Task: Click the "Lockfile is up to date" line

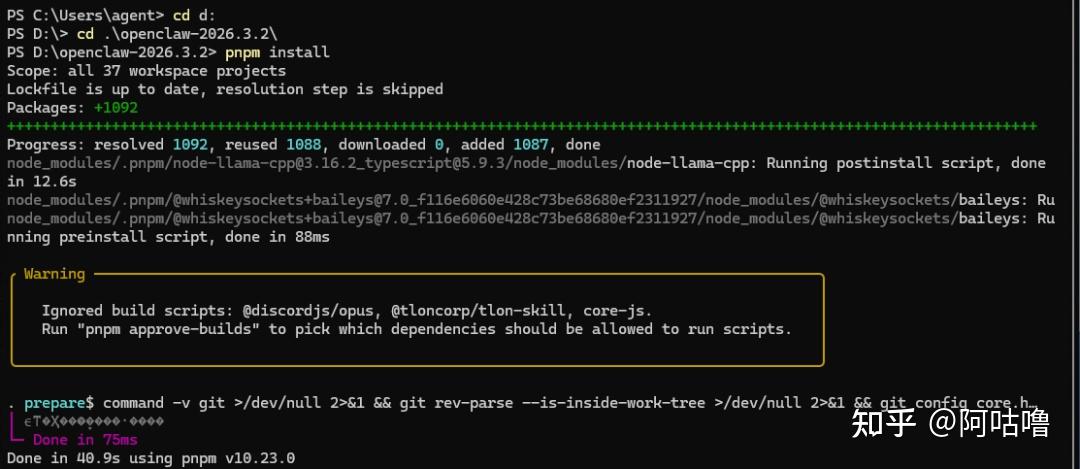Action: [x=224, y=89]
